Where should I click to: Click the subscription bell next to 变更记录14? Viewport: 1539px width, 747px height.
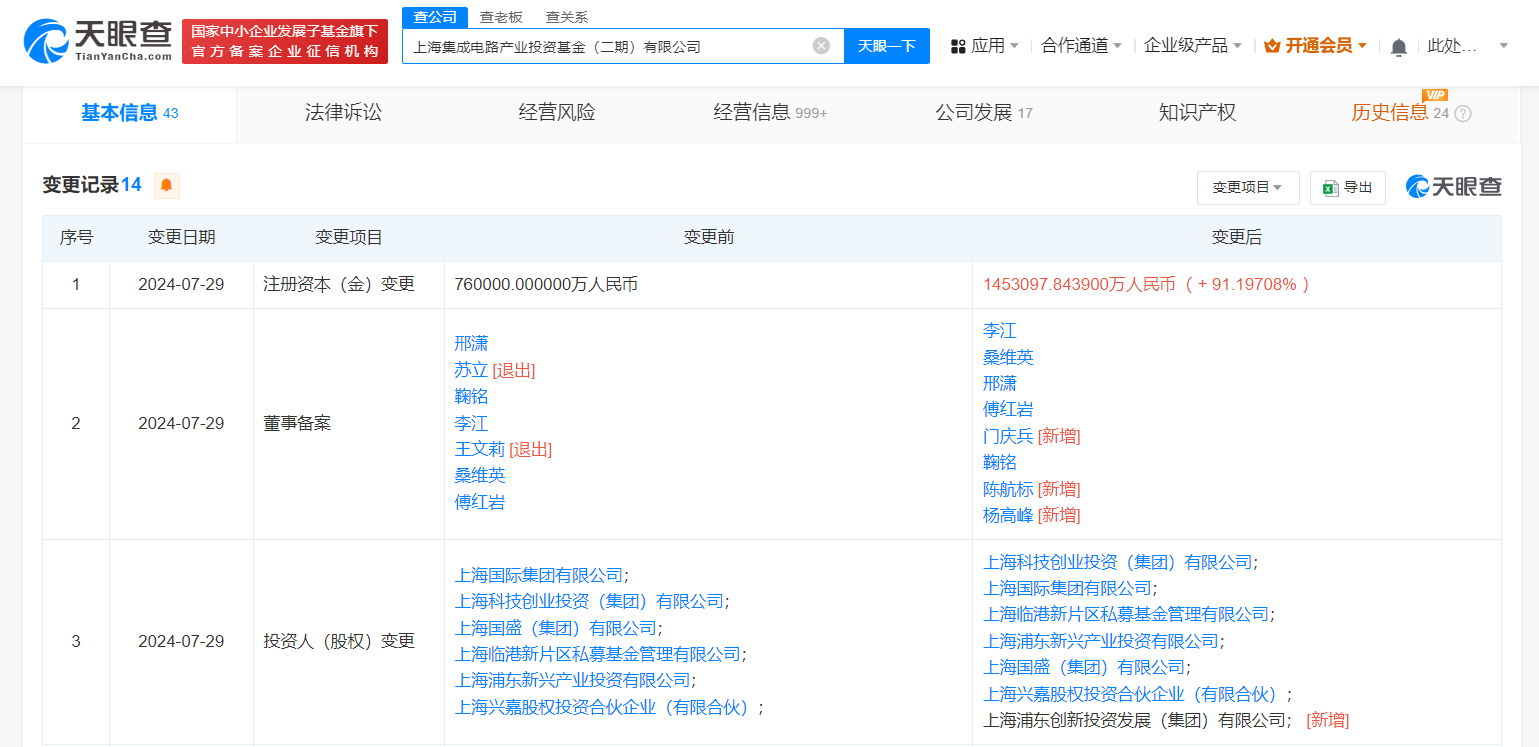point(165,185)
